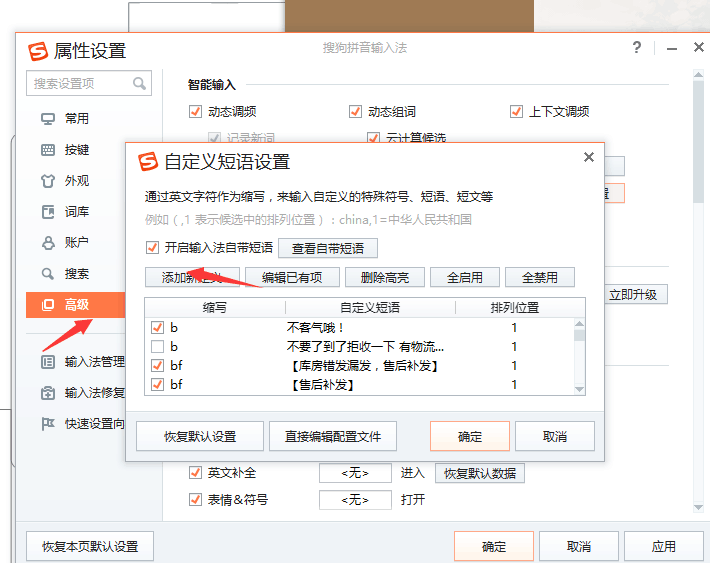Click the 全禁用 button

click(540, 277)
